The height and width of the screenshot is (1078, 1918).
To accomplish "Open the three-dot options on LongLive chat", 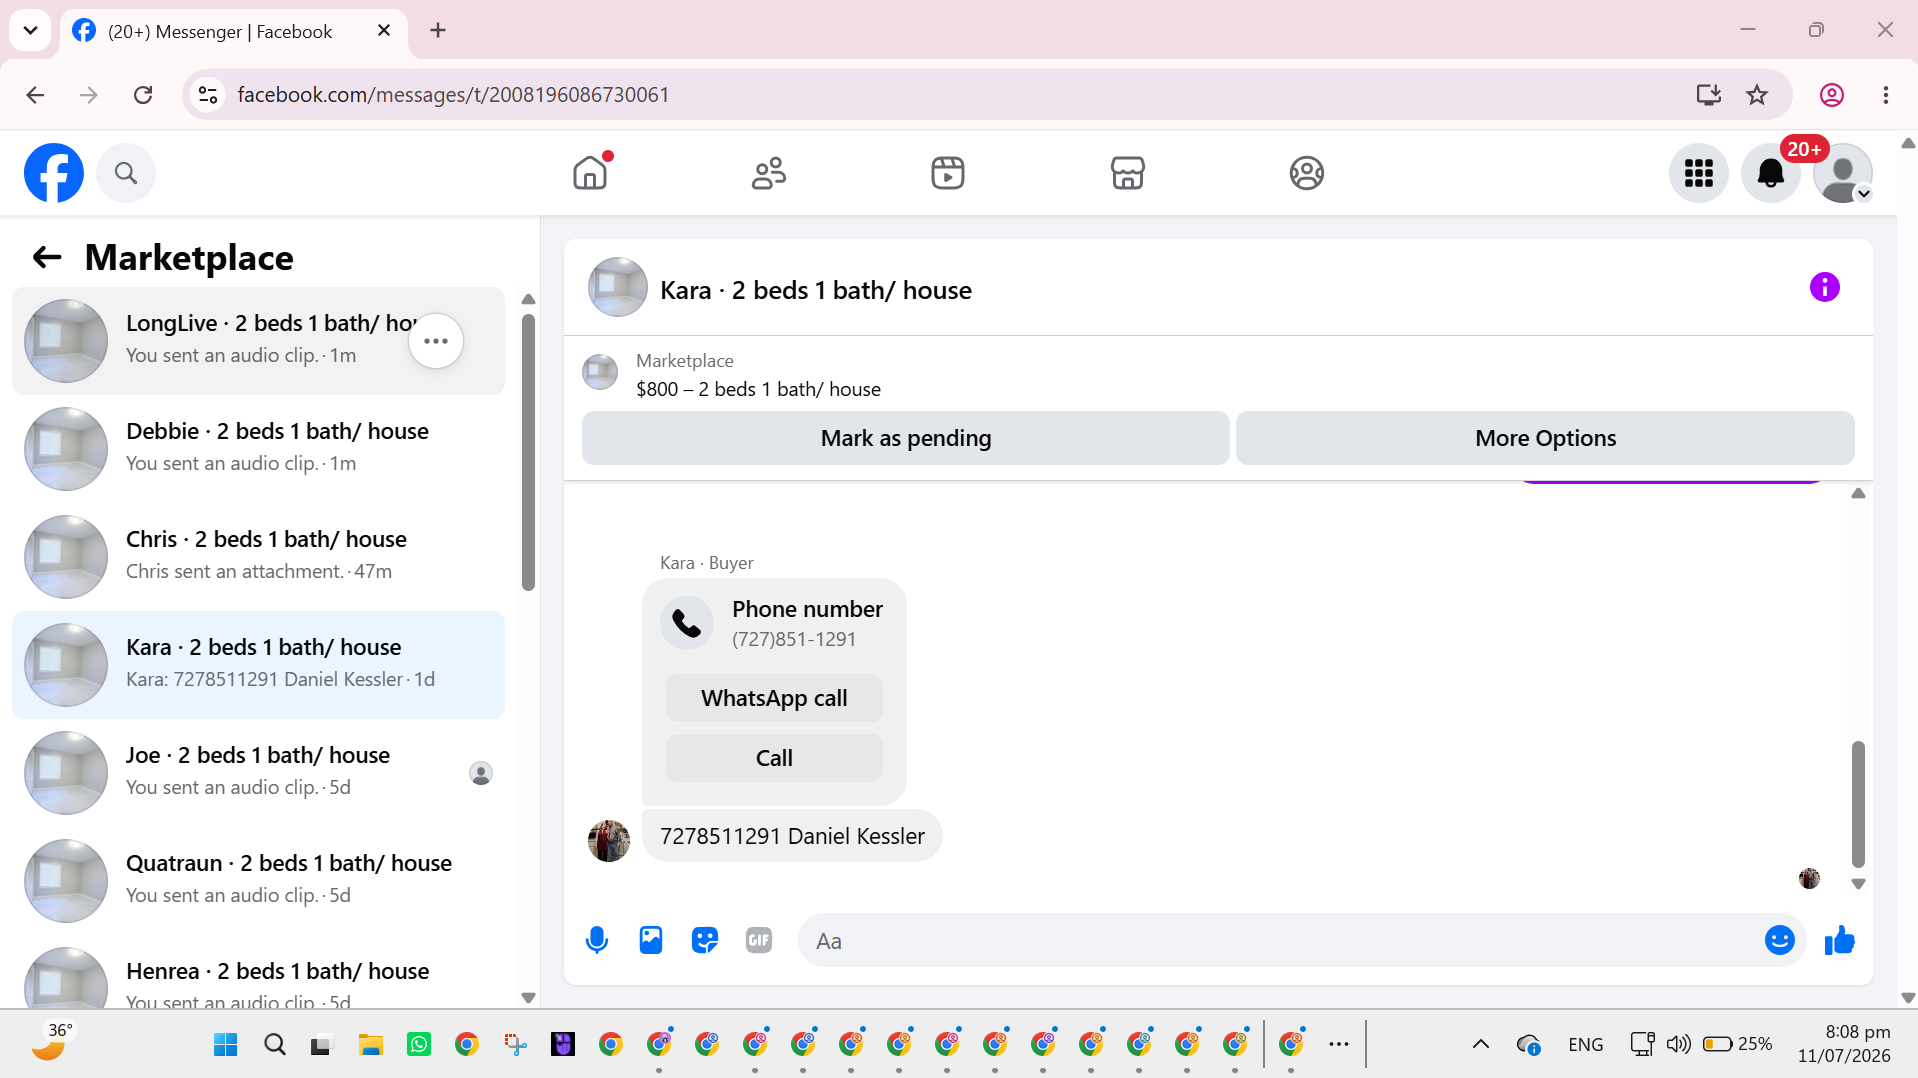I will 436,341.
